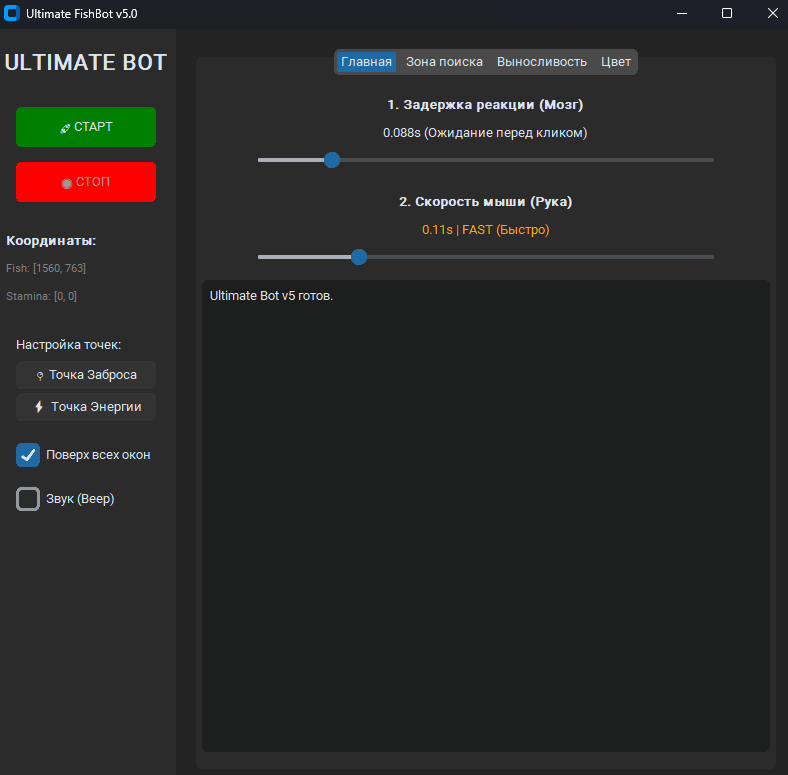Viewport: 788px width, 775px height.
Task: Click the Ultimate FishBot app icon in title bar
Action: pos(12,13)
